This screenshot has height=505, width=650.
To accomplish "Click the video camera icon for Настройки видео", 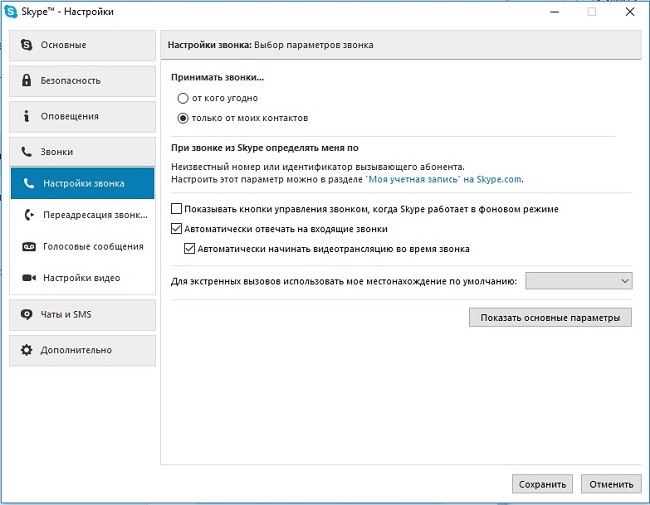I will coord(29,278).
